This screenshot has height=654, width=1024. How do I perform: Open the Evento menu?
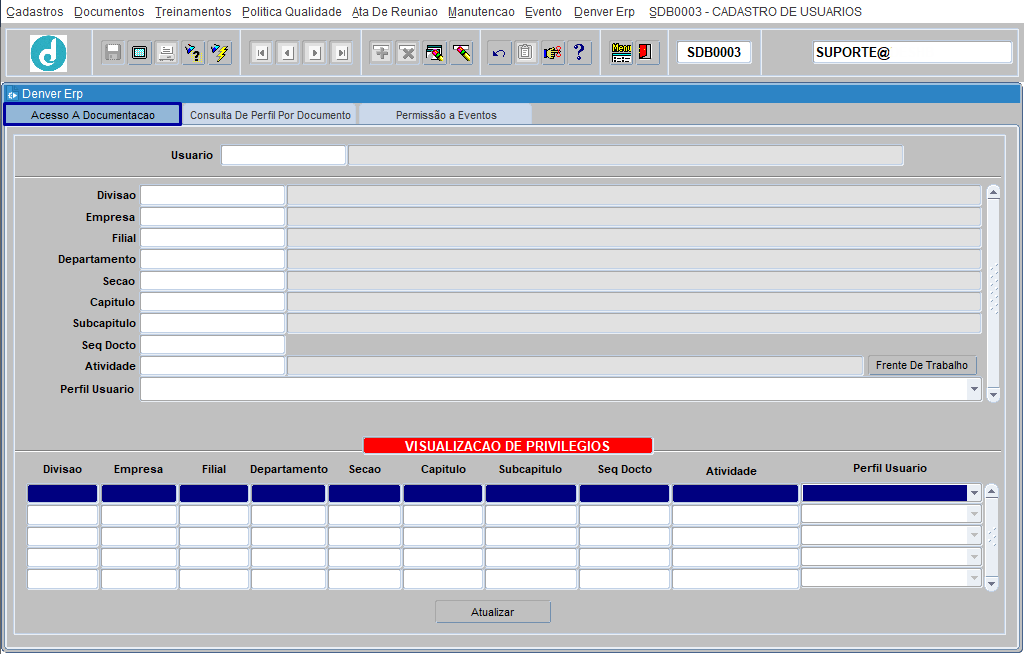pos(543,12)
